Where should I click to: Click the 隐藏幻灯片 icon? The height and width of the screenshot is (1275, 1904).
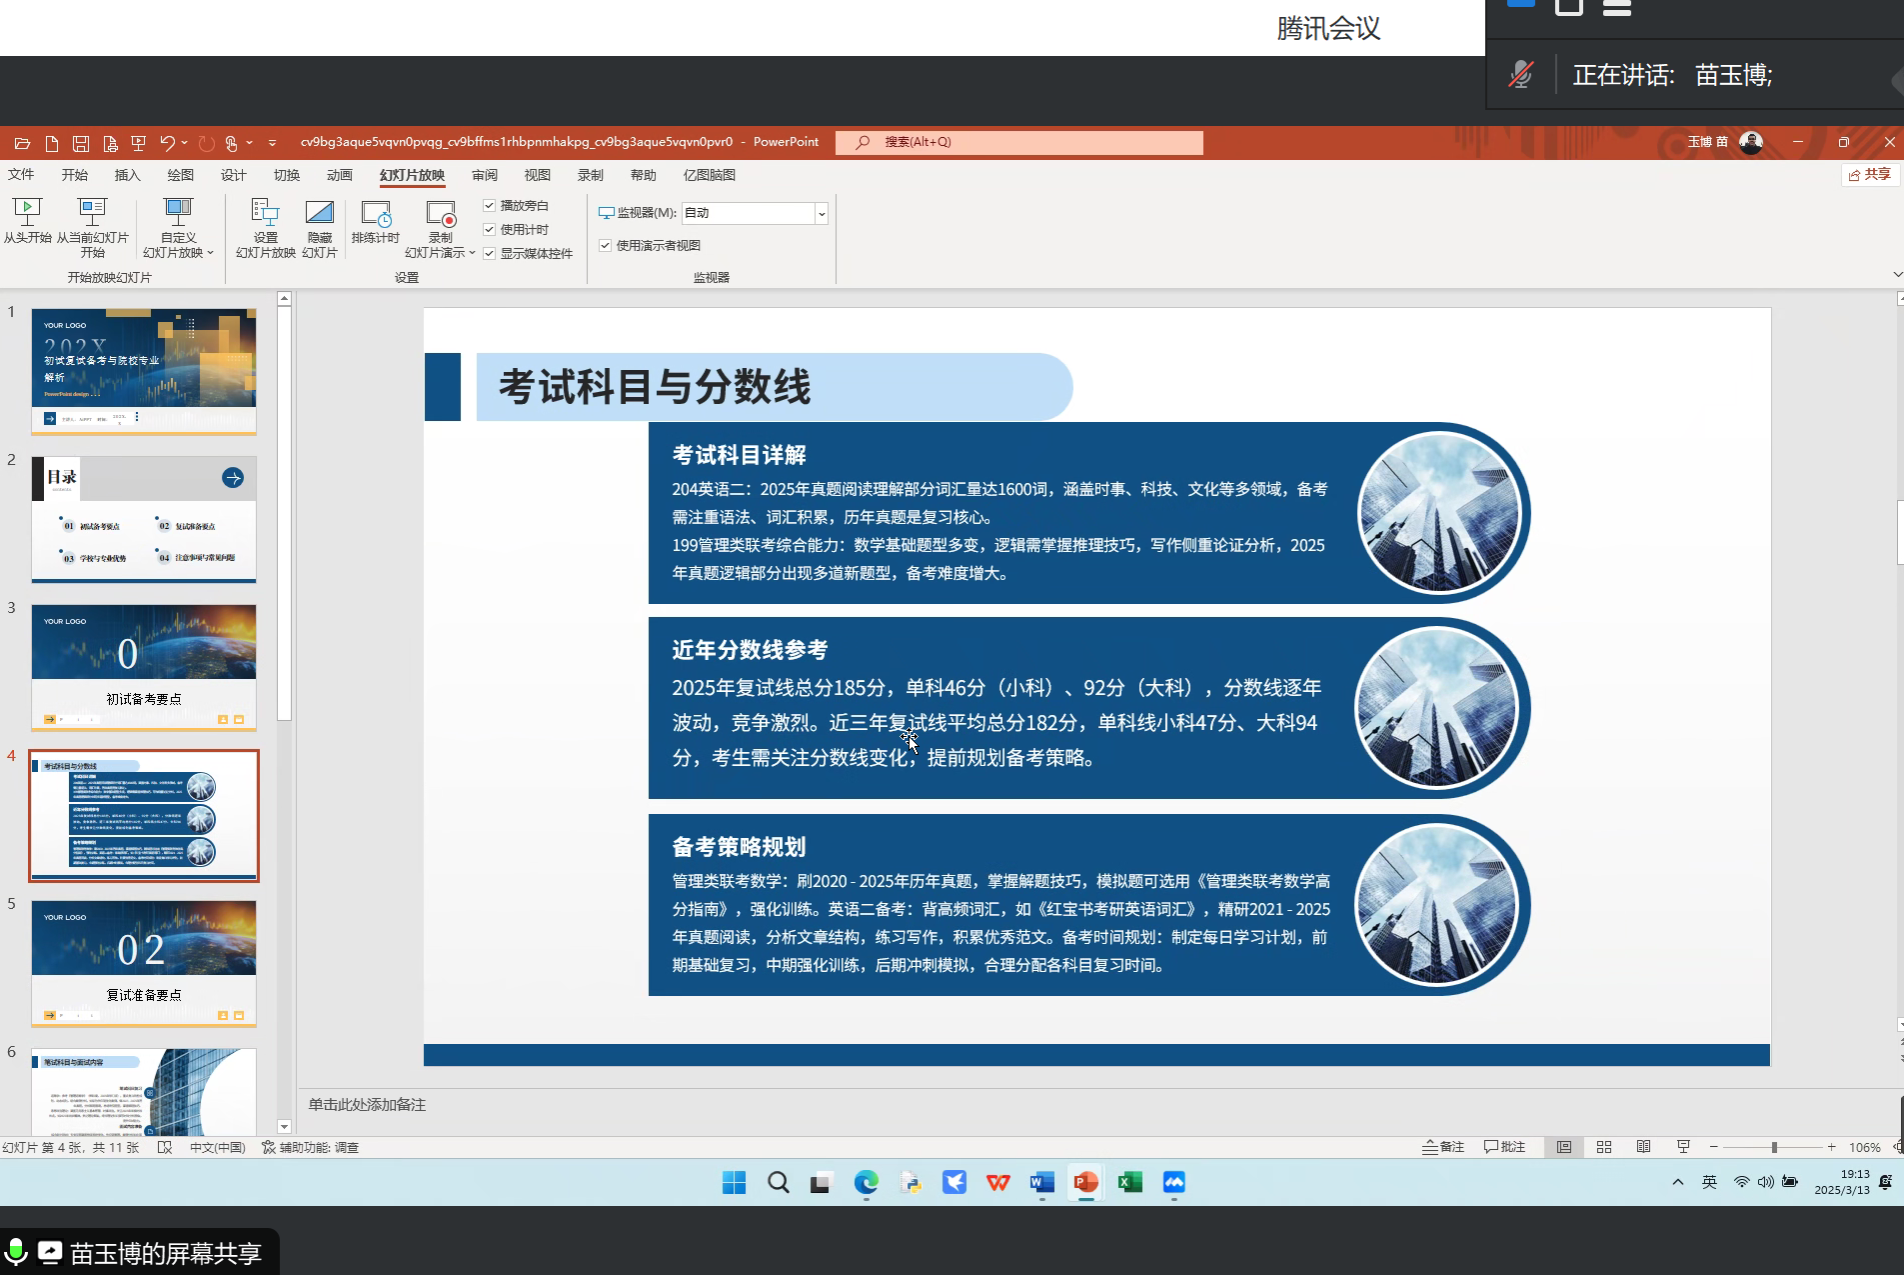(319, 212)
